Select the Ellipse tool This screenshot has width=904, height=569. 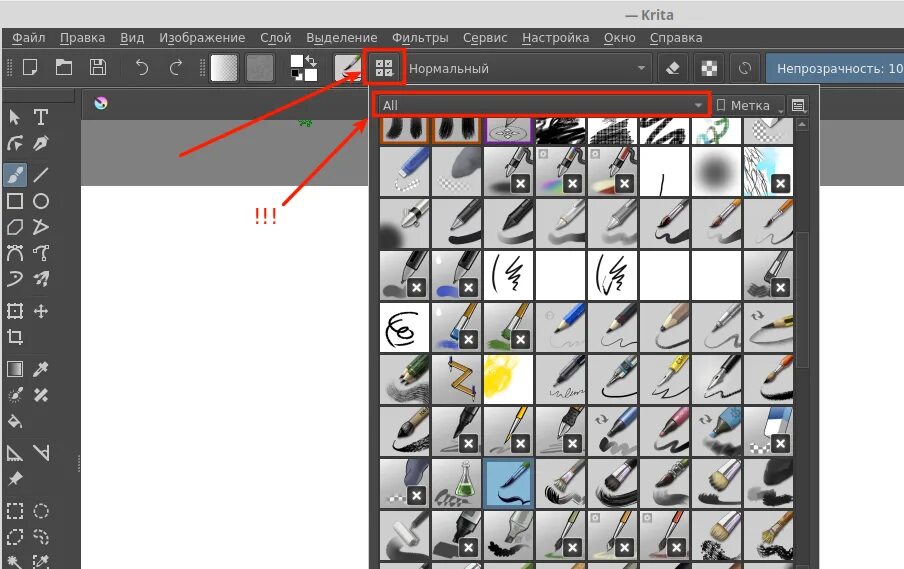point(40,201)
